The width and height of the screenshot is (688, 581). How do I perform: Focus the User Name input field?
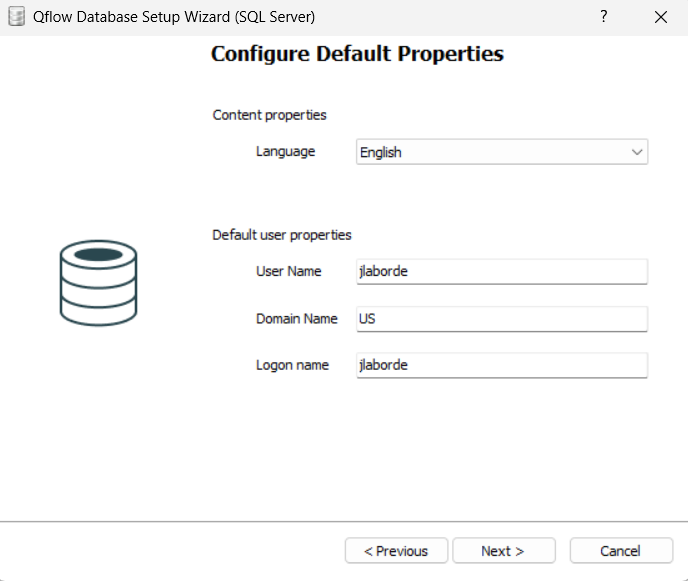[502, 271]
